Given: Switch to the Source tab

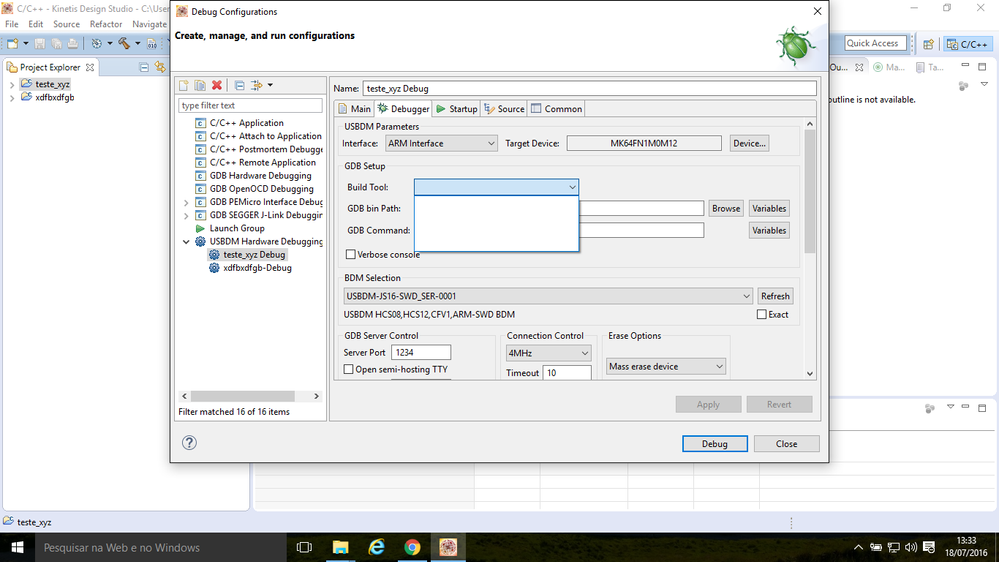Looking at the screenshot, I should pos(504,109).
